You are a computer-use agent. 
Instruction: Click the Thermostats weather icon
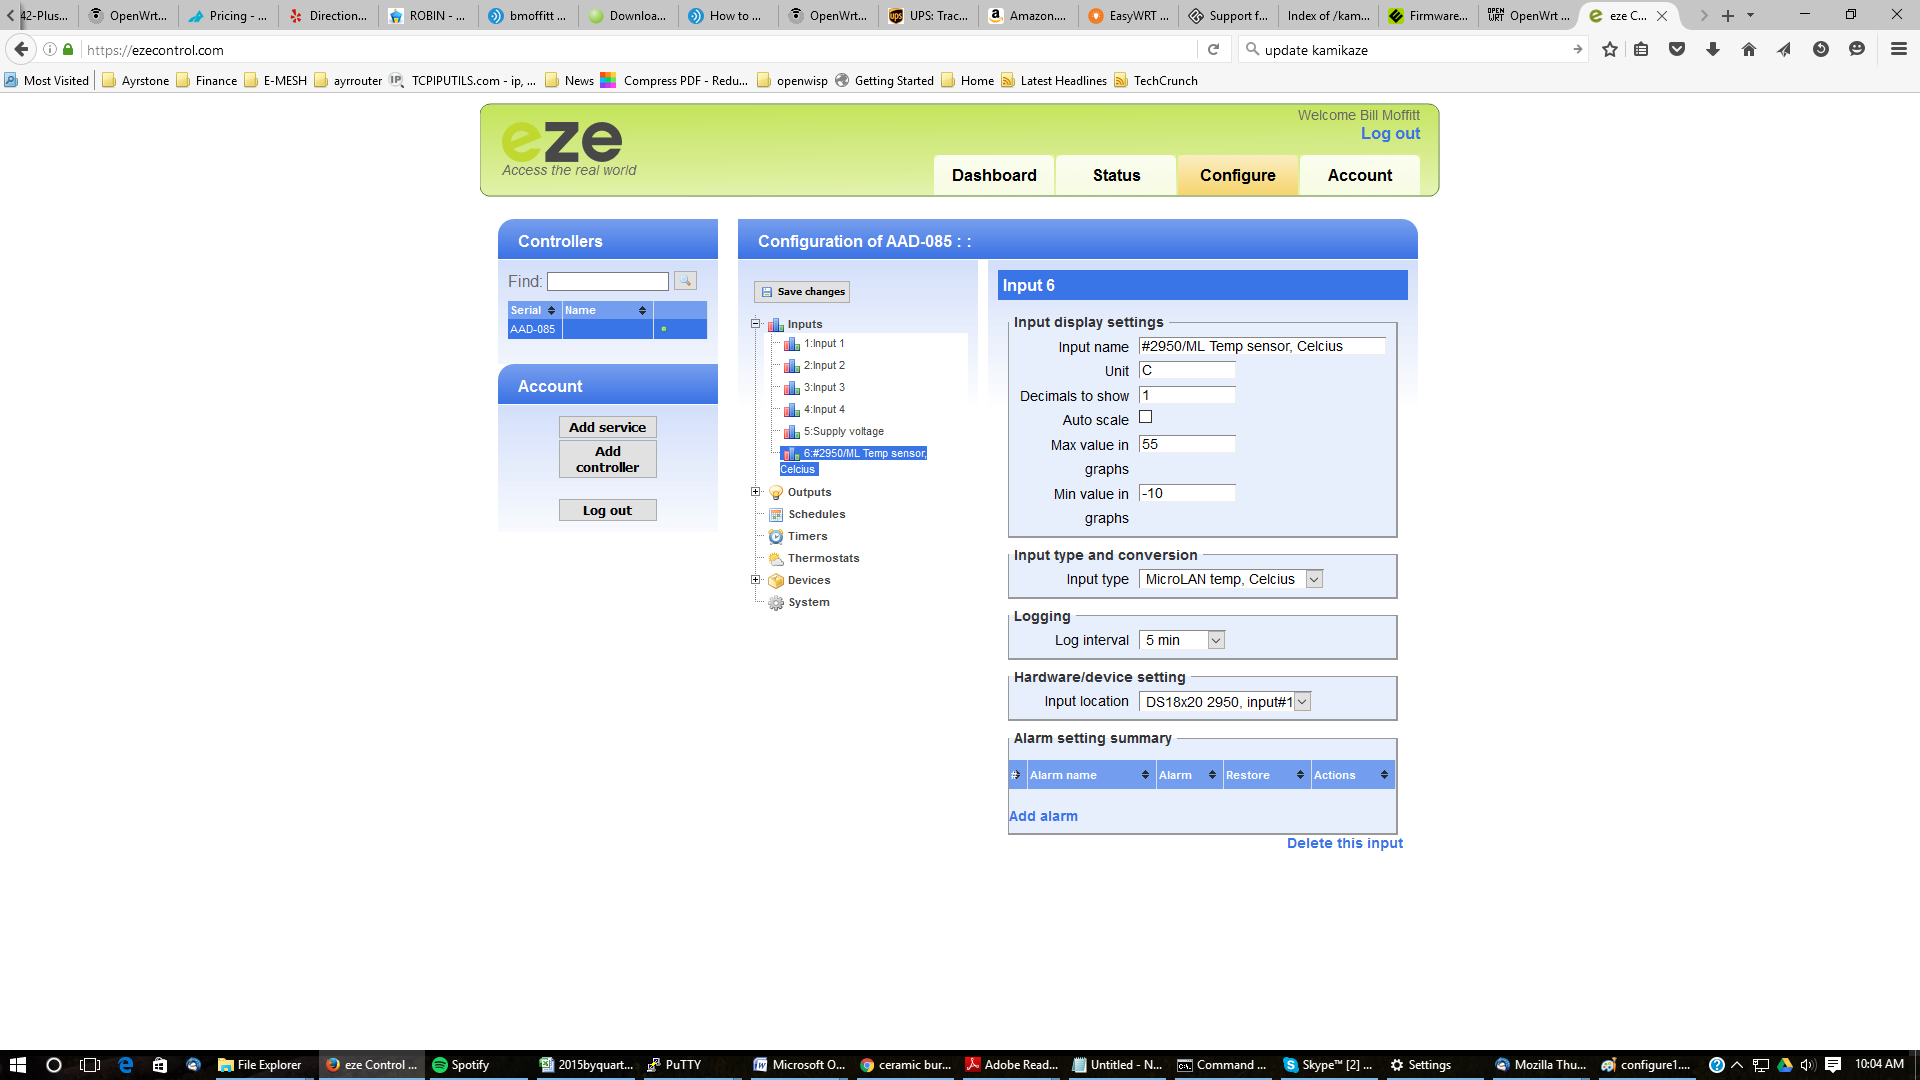click(x=775, y=559)
